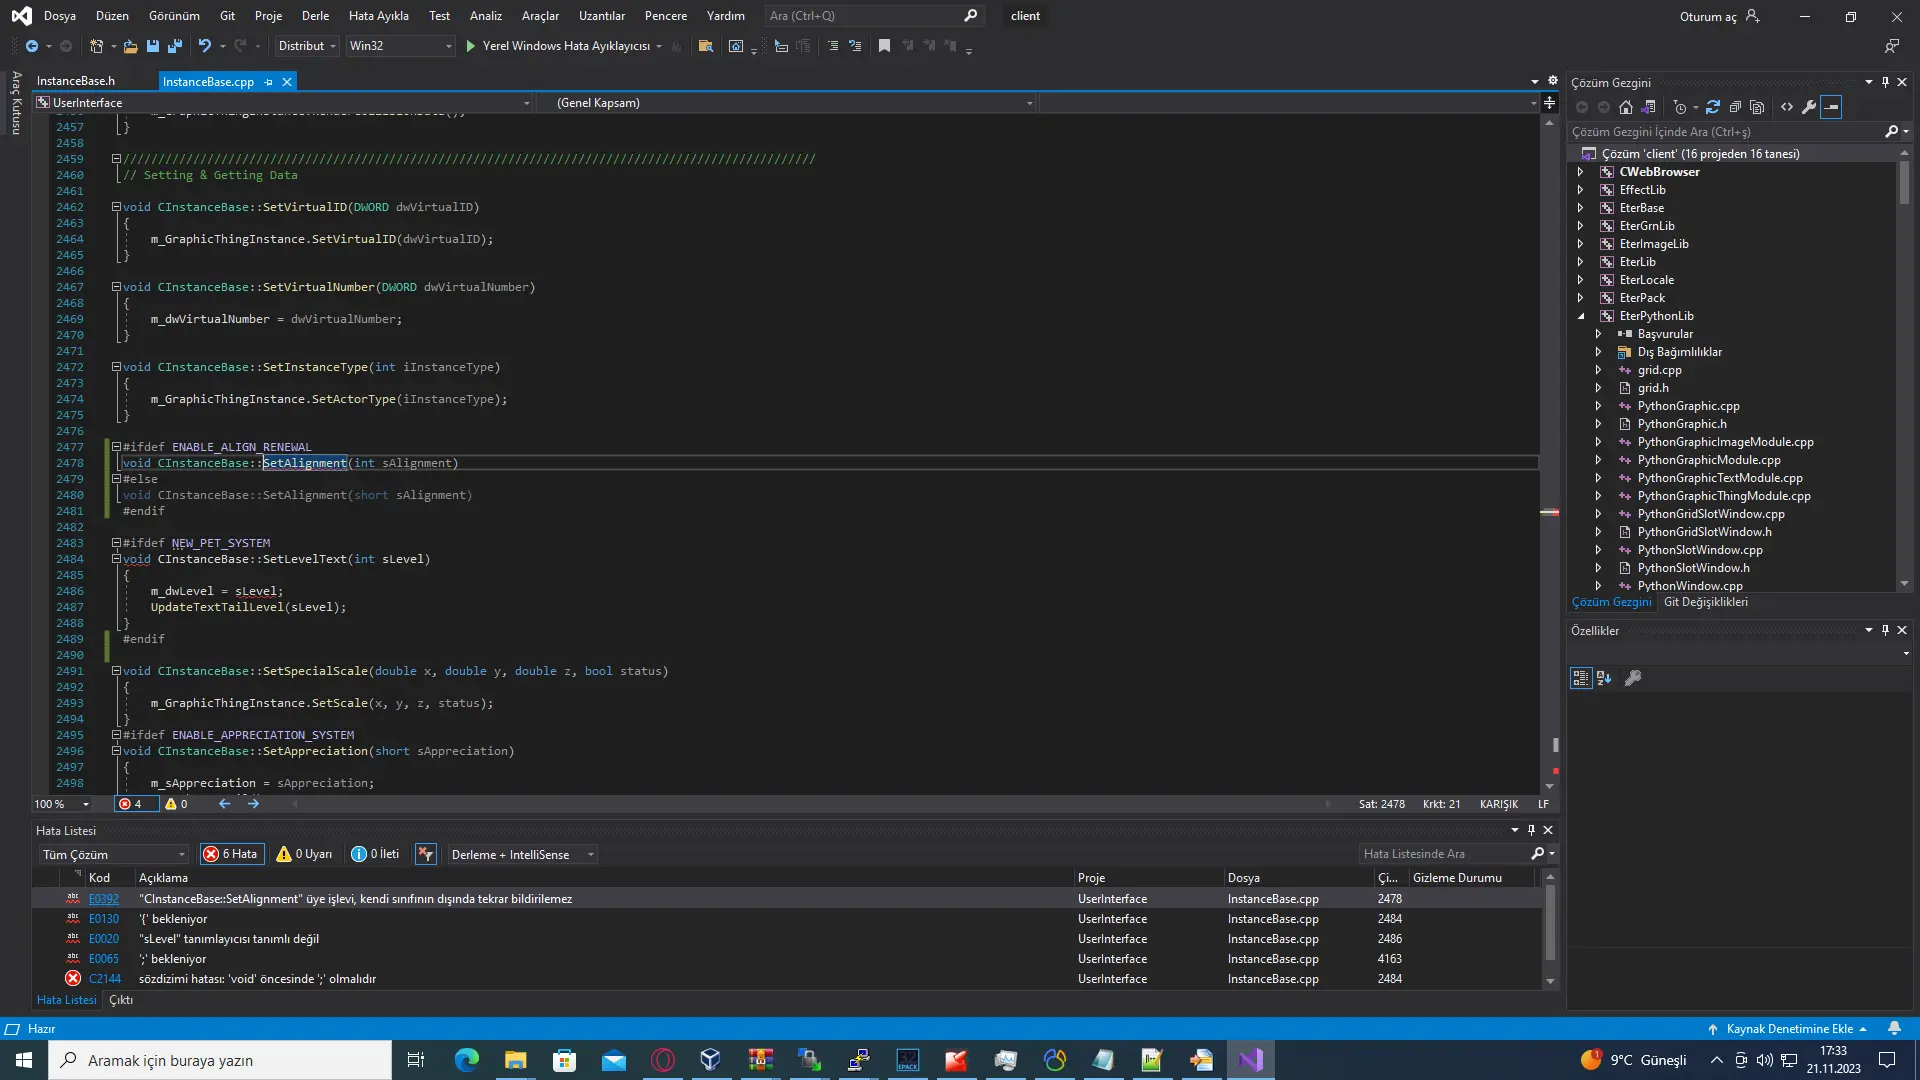Viewport: 1920px width, 1080px height.
Task: Collapse all nodes in Solution Explorer
Action: [1735, 107]
